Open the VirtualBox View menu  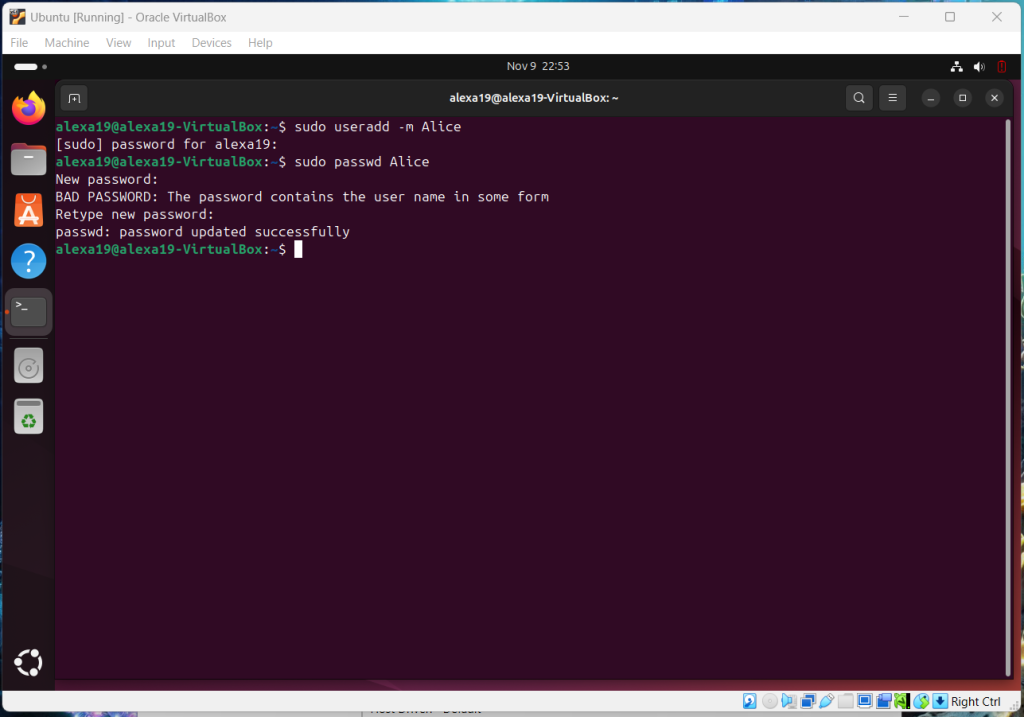(x=119, y=43)
